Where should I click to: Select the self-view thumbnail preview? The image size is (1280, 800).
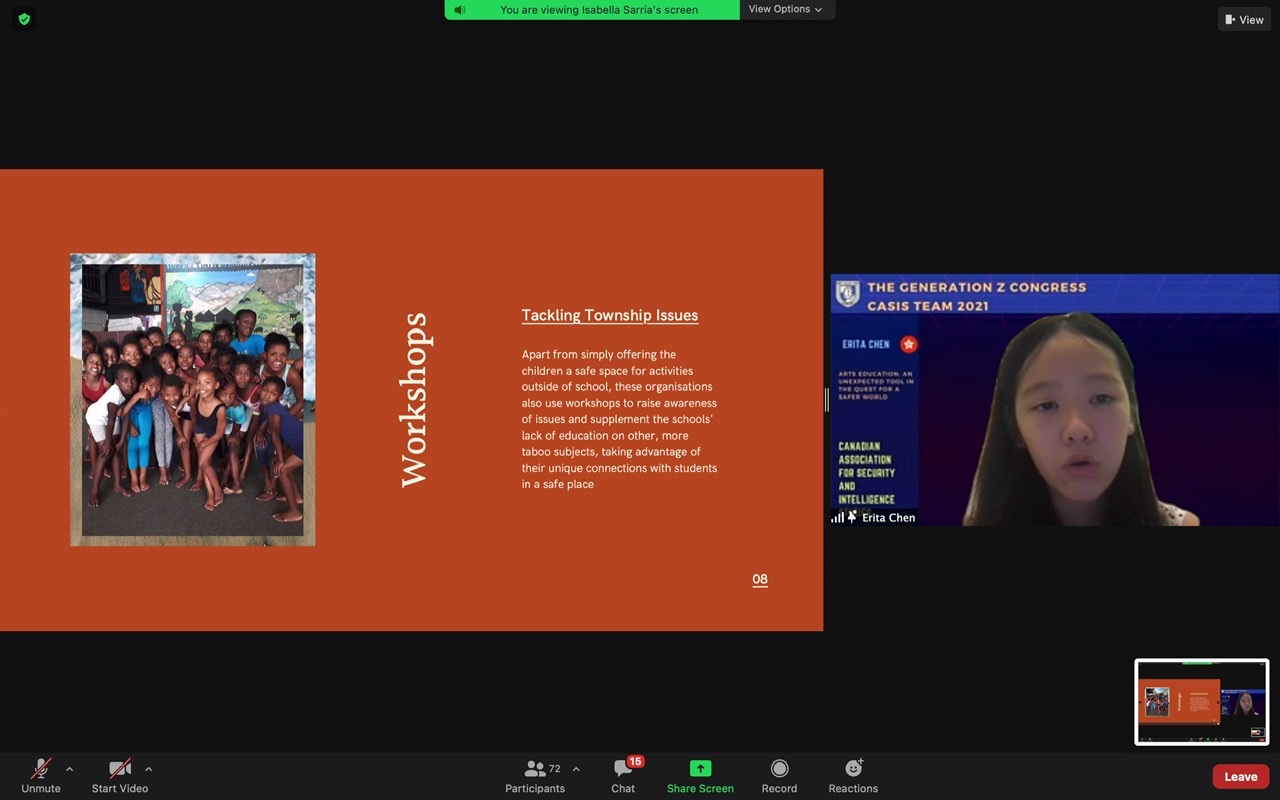[1201, 701]
